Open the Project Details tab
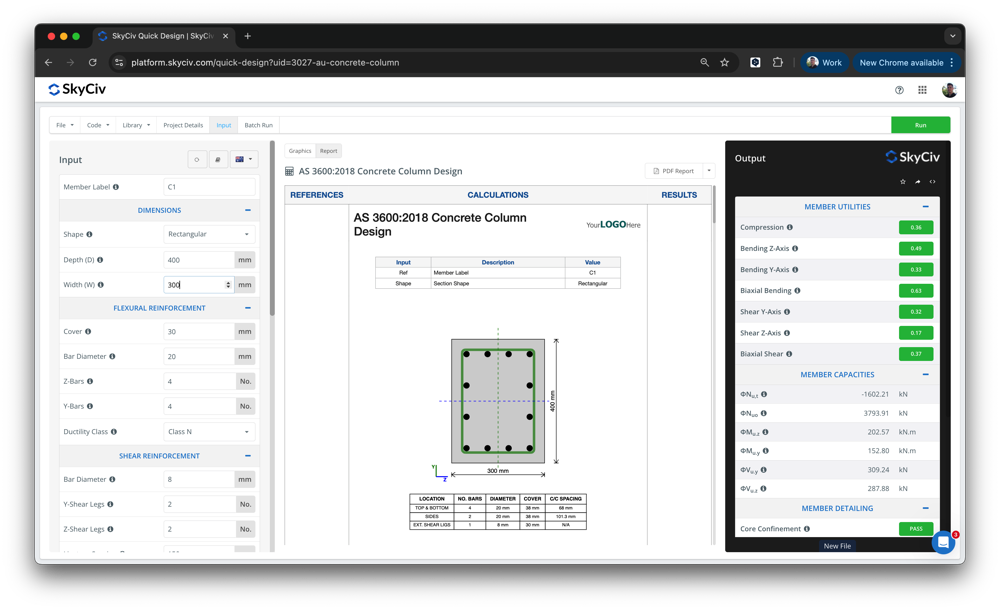Image resolution: width=1000 pixels, height=610 pixels. pyautogui.click(x=183, y=125)
